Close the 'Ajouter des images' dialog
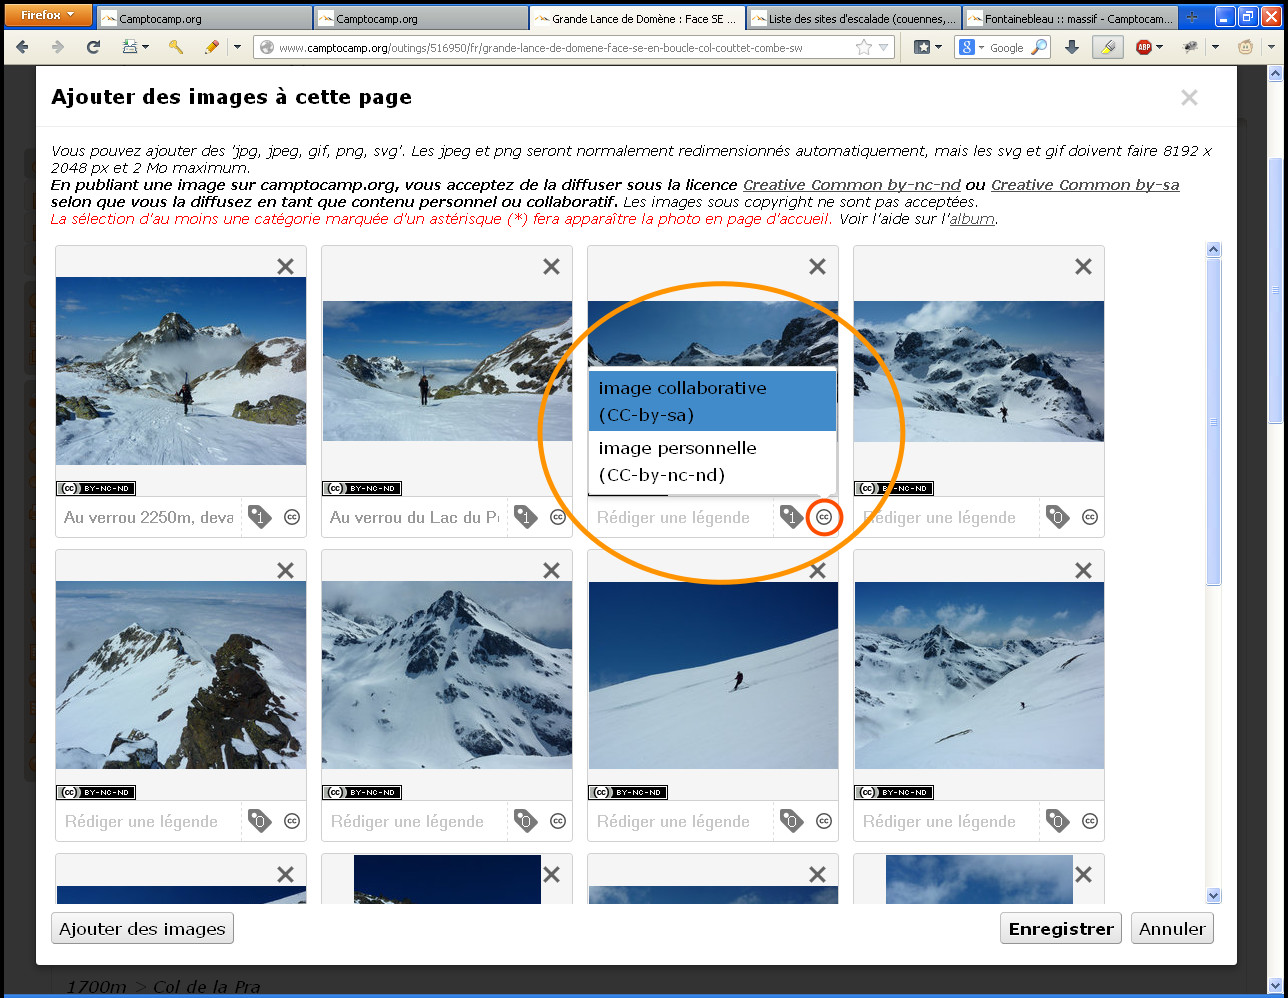This screenshot has height=998, width=1288. [x=1189, y=97]
